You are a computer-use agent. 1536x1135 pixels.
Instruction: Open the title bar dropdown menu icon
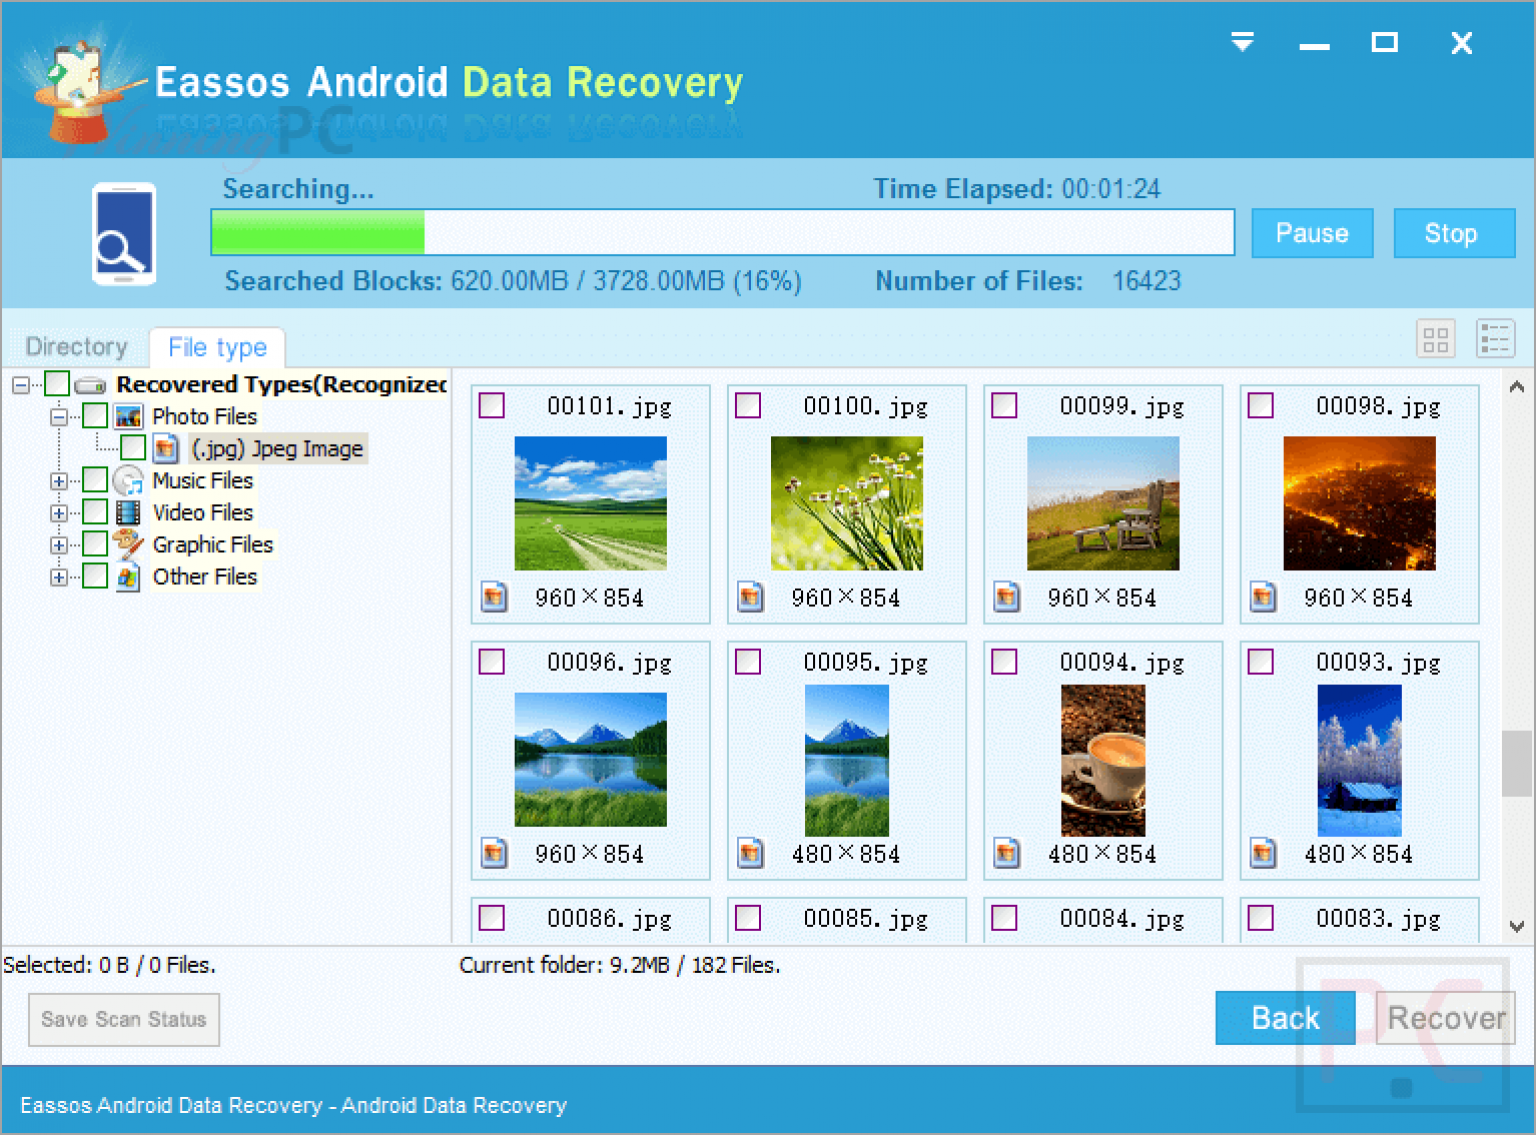[1242, 42]
